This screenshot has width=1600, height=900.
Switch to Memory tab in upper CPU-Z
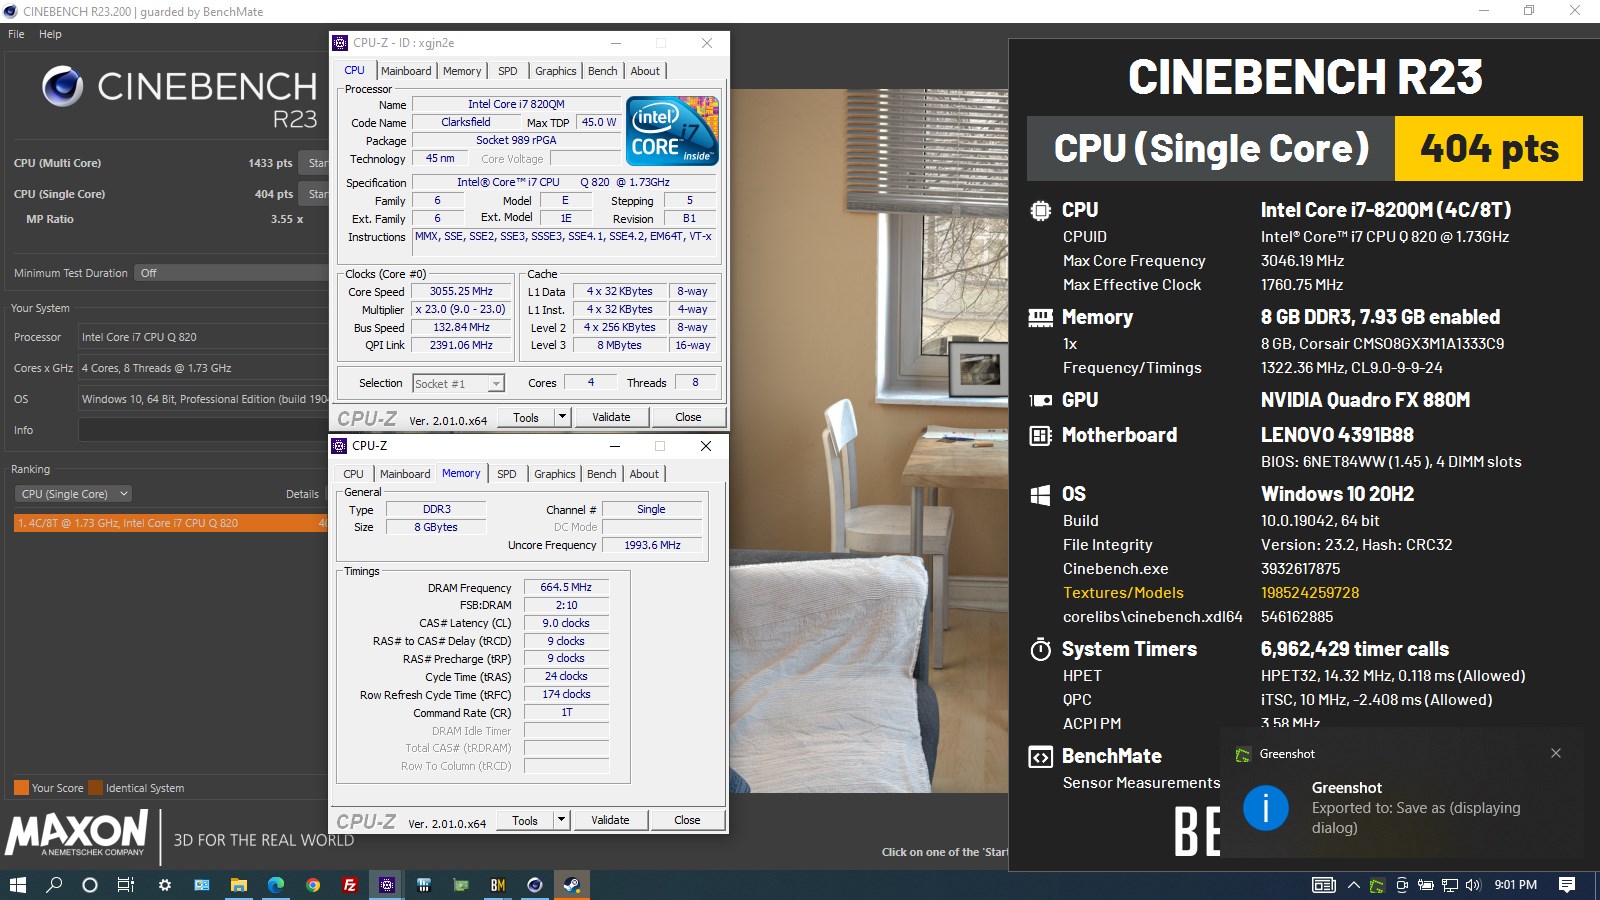click(462, 71)
